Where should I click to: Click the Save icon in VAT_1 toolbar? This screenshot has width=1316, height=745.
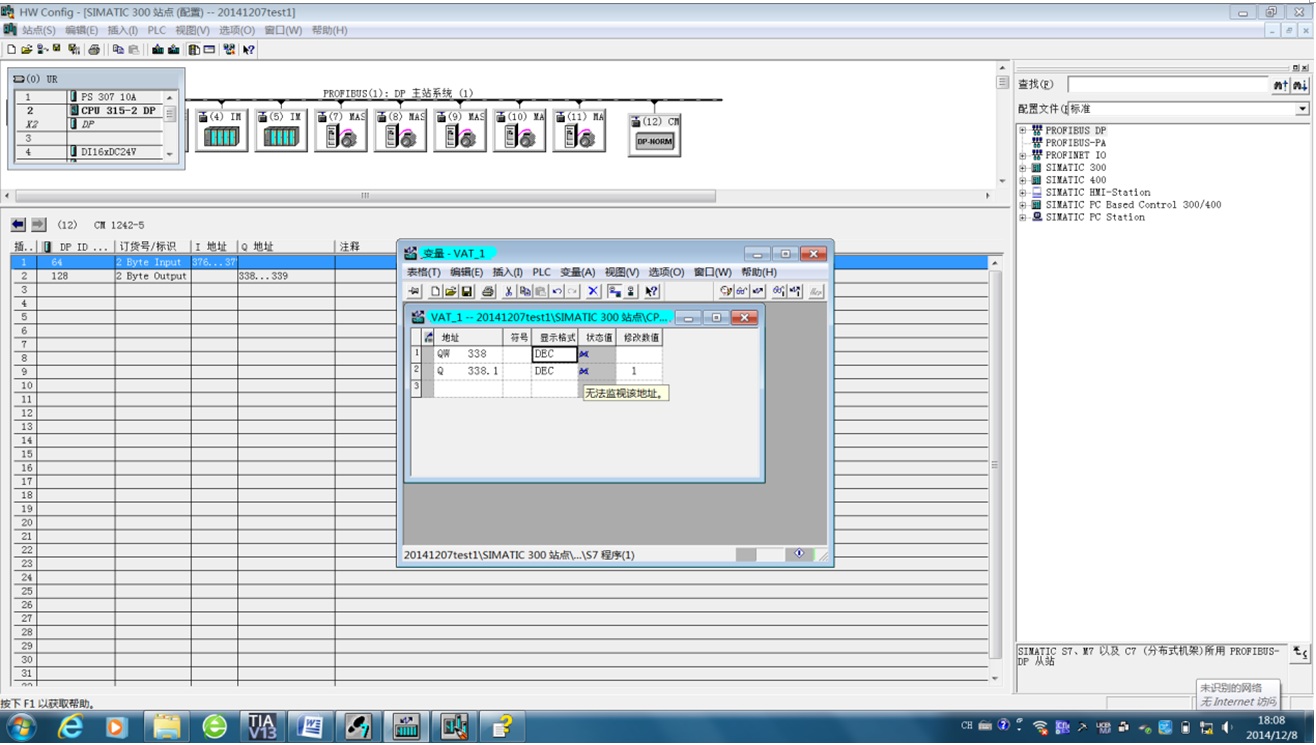466,291
